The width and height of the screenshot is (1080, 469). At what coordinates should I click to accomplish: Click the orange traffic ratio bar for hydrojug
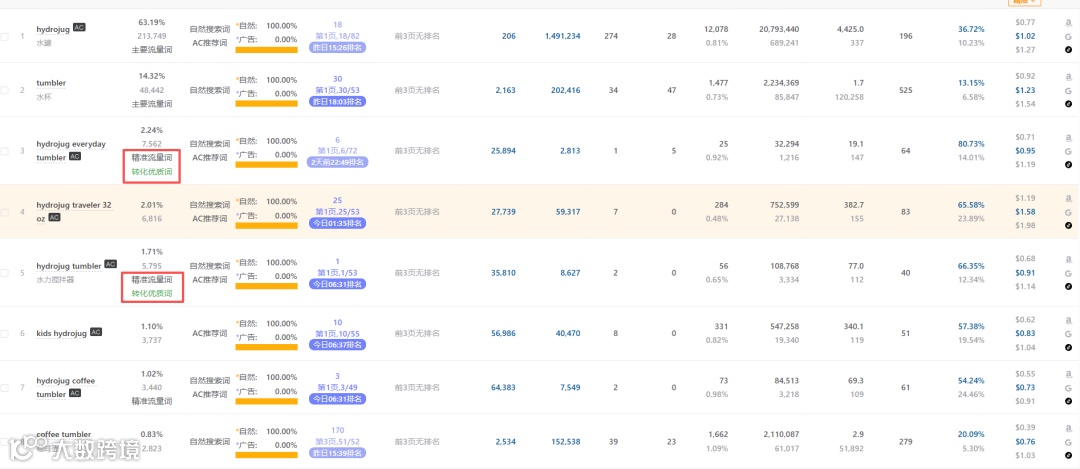(x=267, y=50)
